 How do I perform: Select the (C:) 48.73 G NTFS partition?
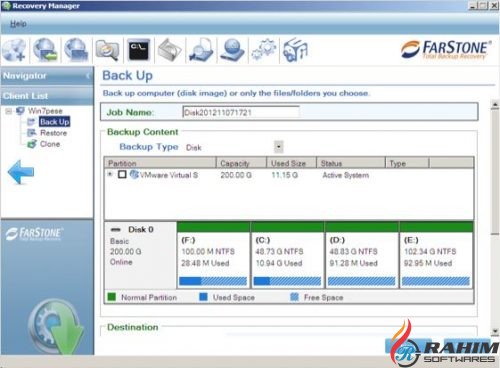click(x=288, y=256)
